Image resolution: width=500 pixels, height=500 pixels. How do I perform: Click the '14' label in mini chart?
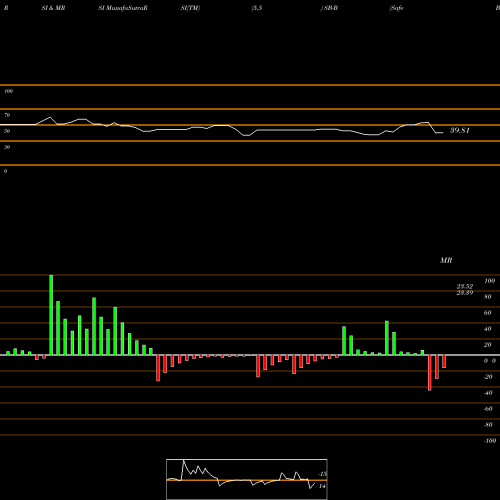[322, 486]
